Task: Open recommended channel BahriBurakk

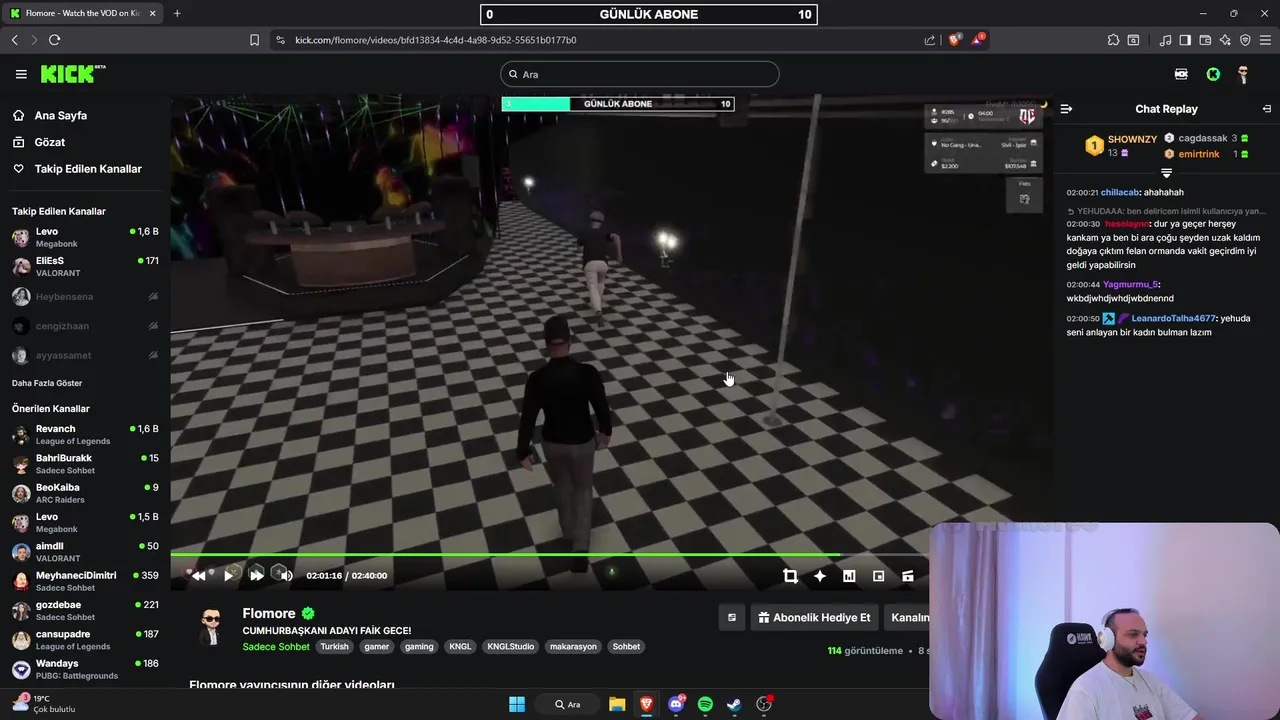Action: (x=85, y=464)
